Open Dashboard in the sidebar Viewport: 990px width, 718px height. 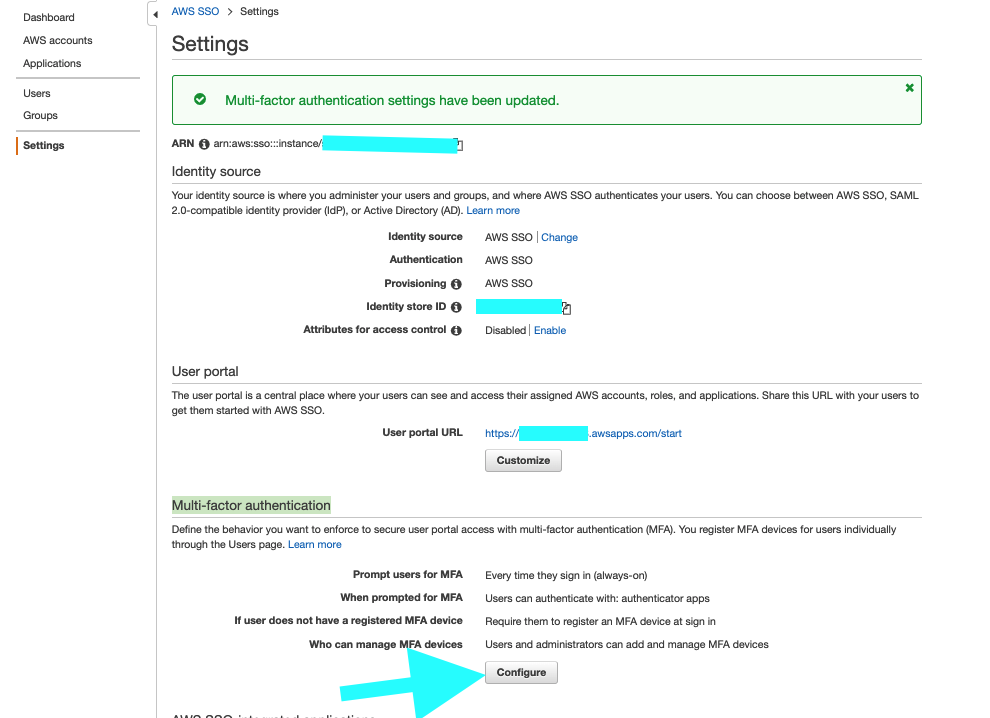tap(49, 17)
